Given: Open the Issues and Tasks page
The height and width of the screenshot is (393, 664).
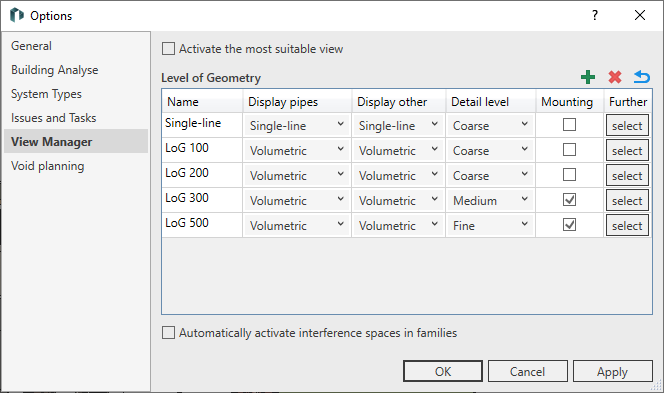Looking at the screenshot, I should 76,118.
